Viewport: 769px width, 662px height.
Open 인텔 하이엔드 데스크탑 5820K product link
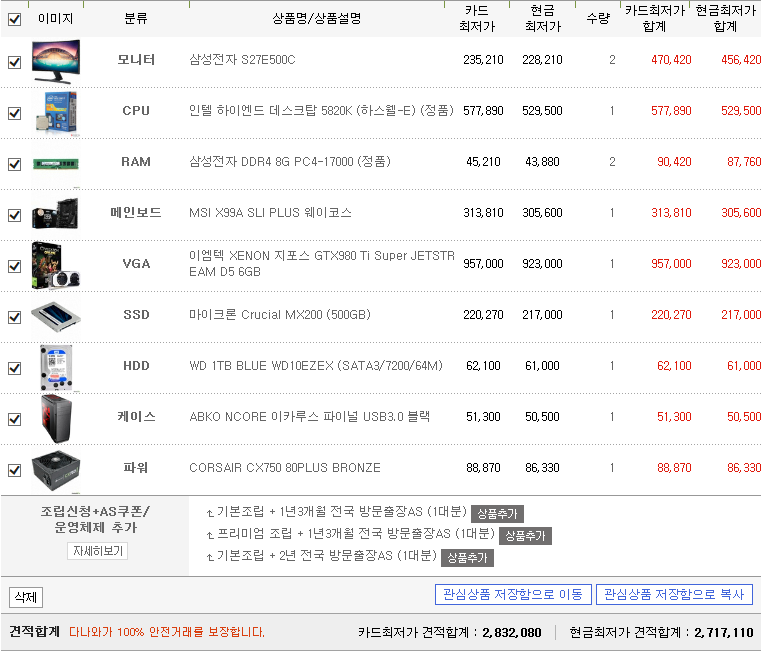coord(321,111)
